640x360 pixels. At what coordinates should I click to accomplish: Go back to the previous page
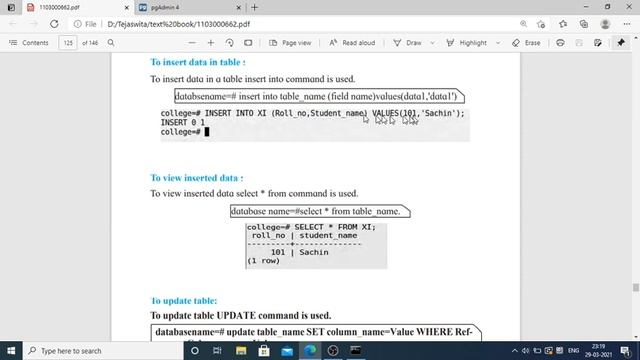coord(13,24)
